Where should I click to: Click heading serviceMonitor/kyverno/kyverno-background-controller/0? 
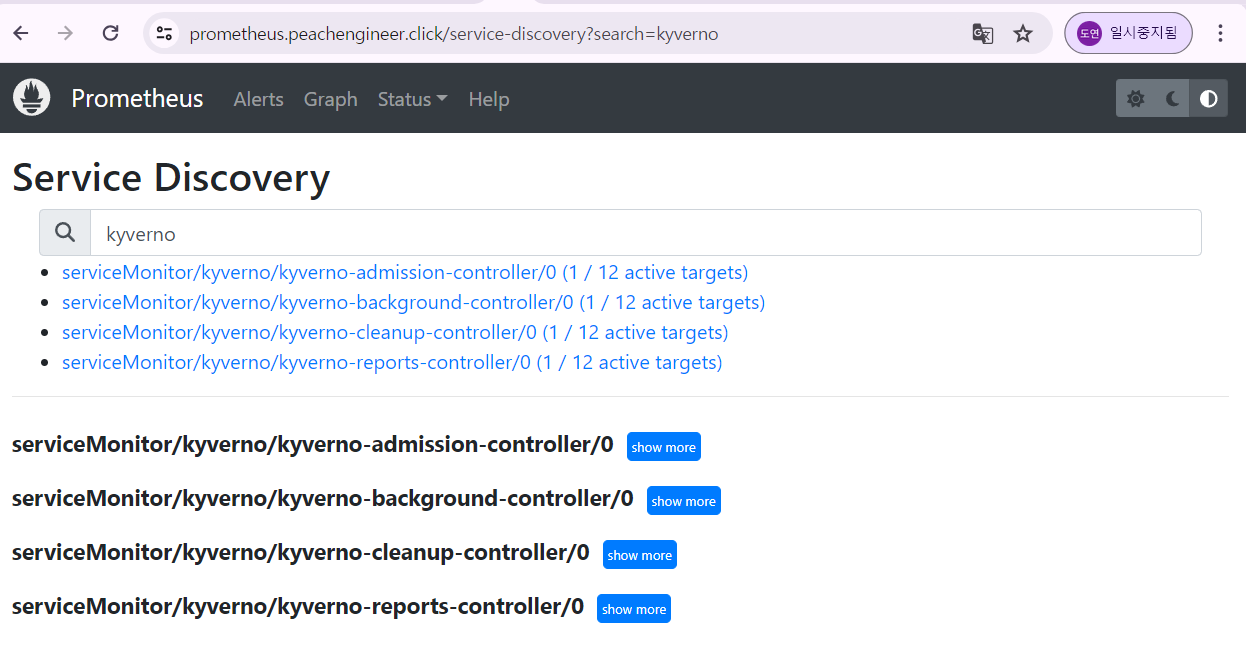[322, 499]
